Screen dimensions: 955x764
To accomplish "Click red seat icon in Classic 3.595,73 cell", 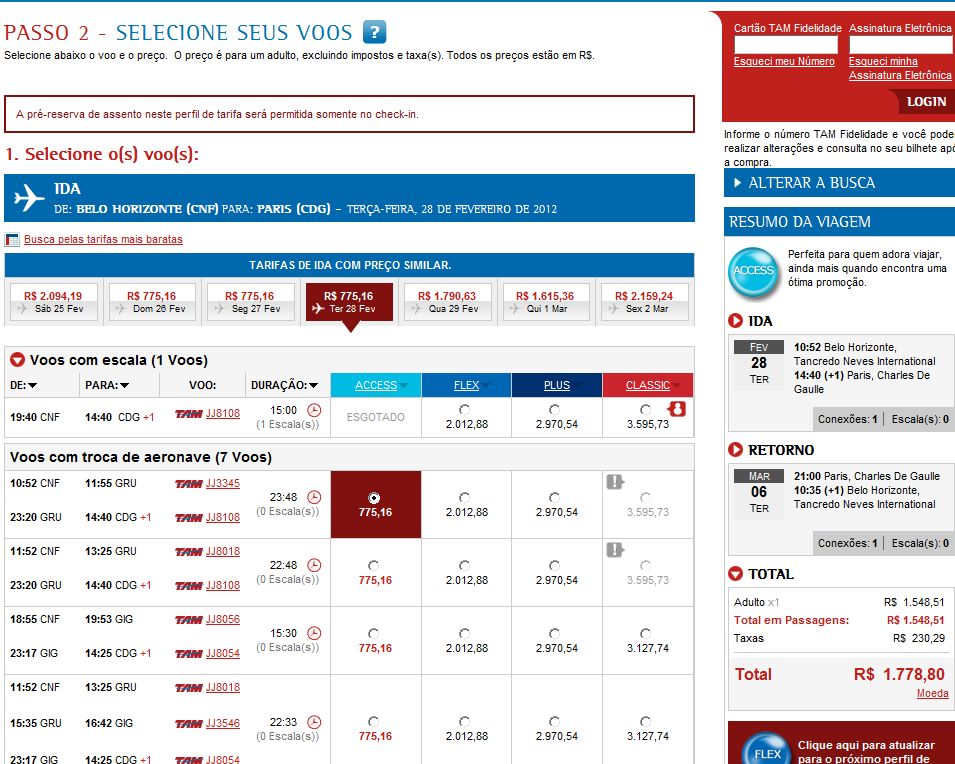I will [677, 409].
